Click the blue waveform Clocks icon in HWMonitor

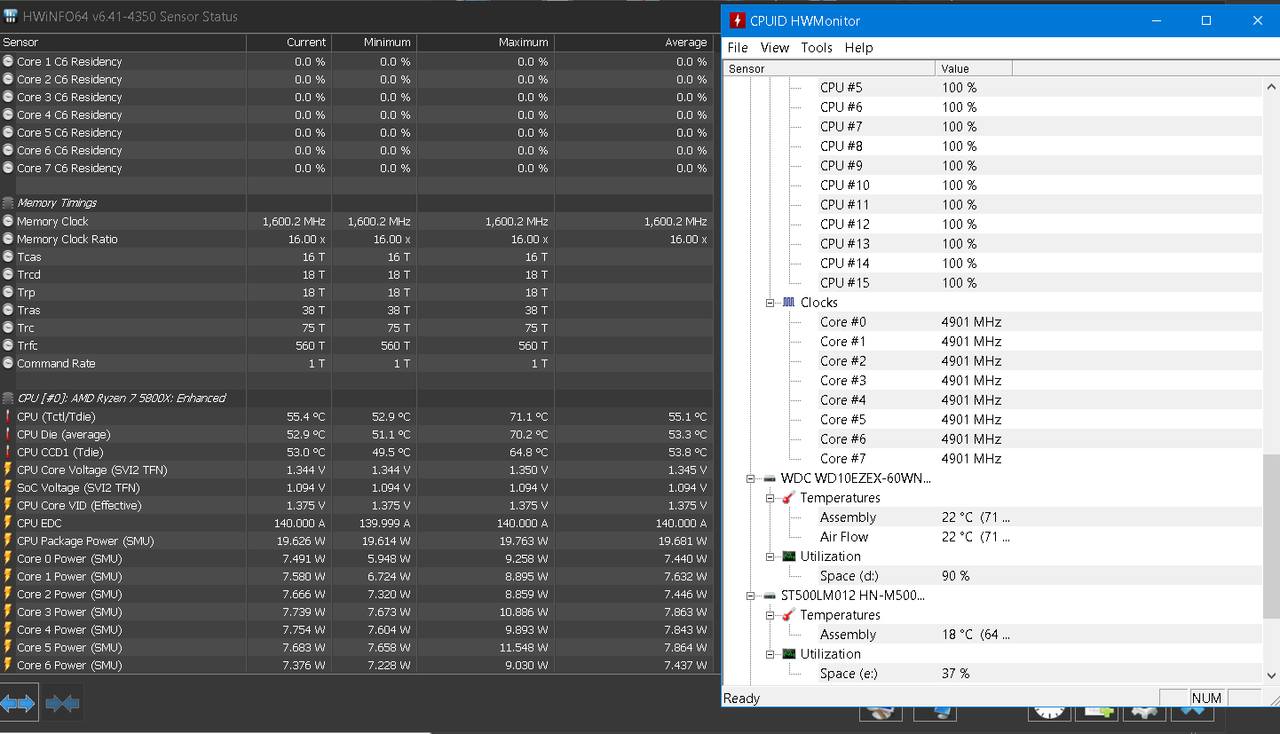click(788, 302)
